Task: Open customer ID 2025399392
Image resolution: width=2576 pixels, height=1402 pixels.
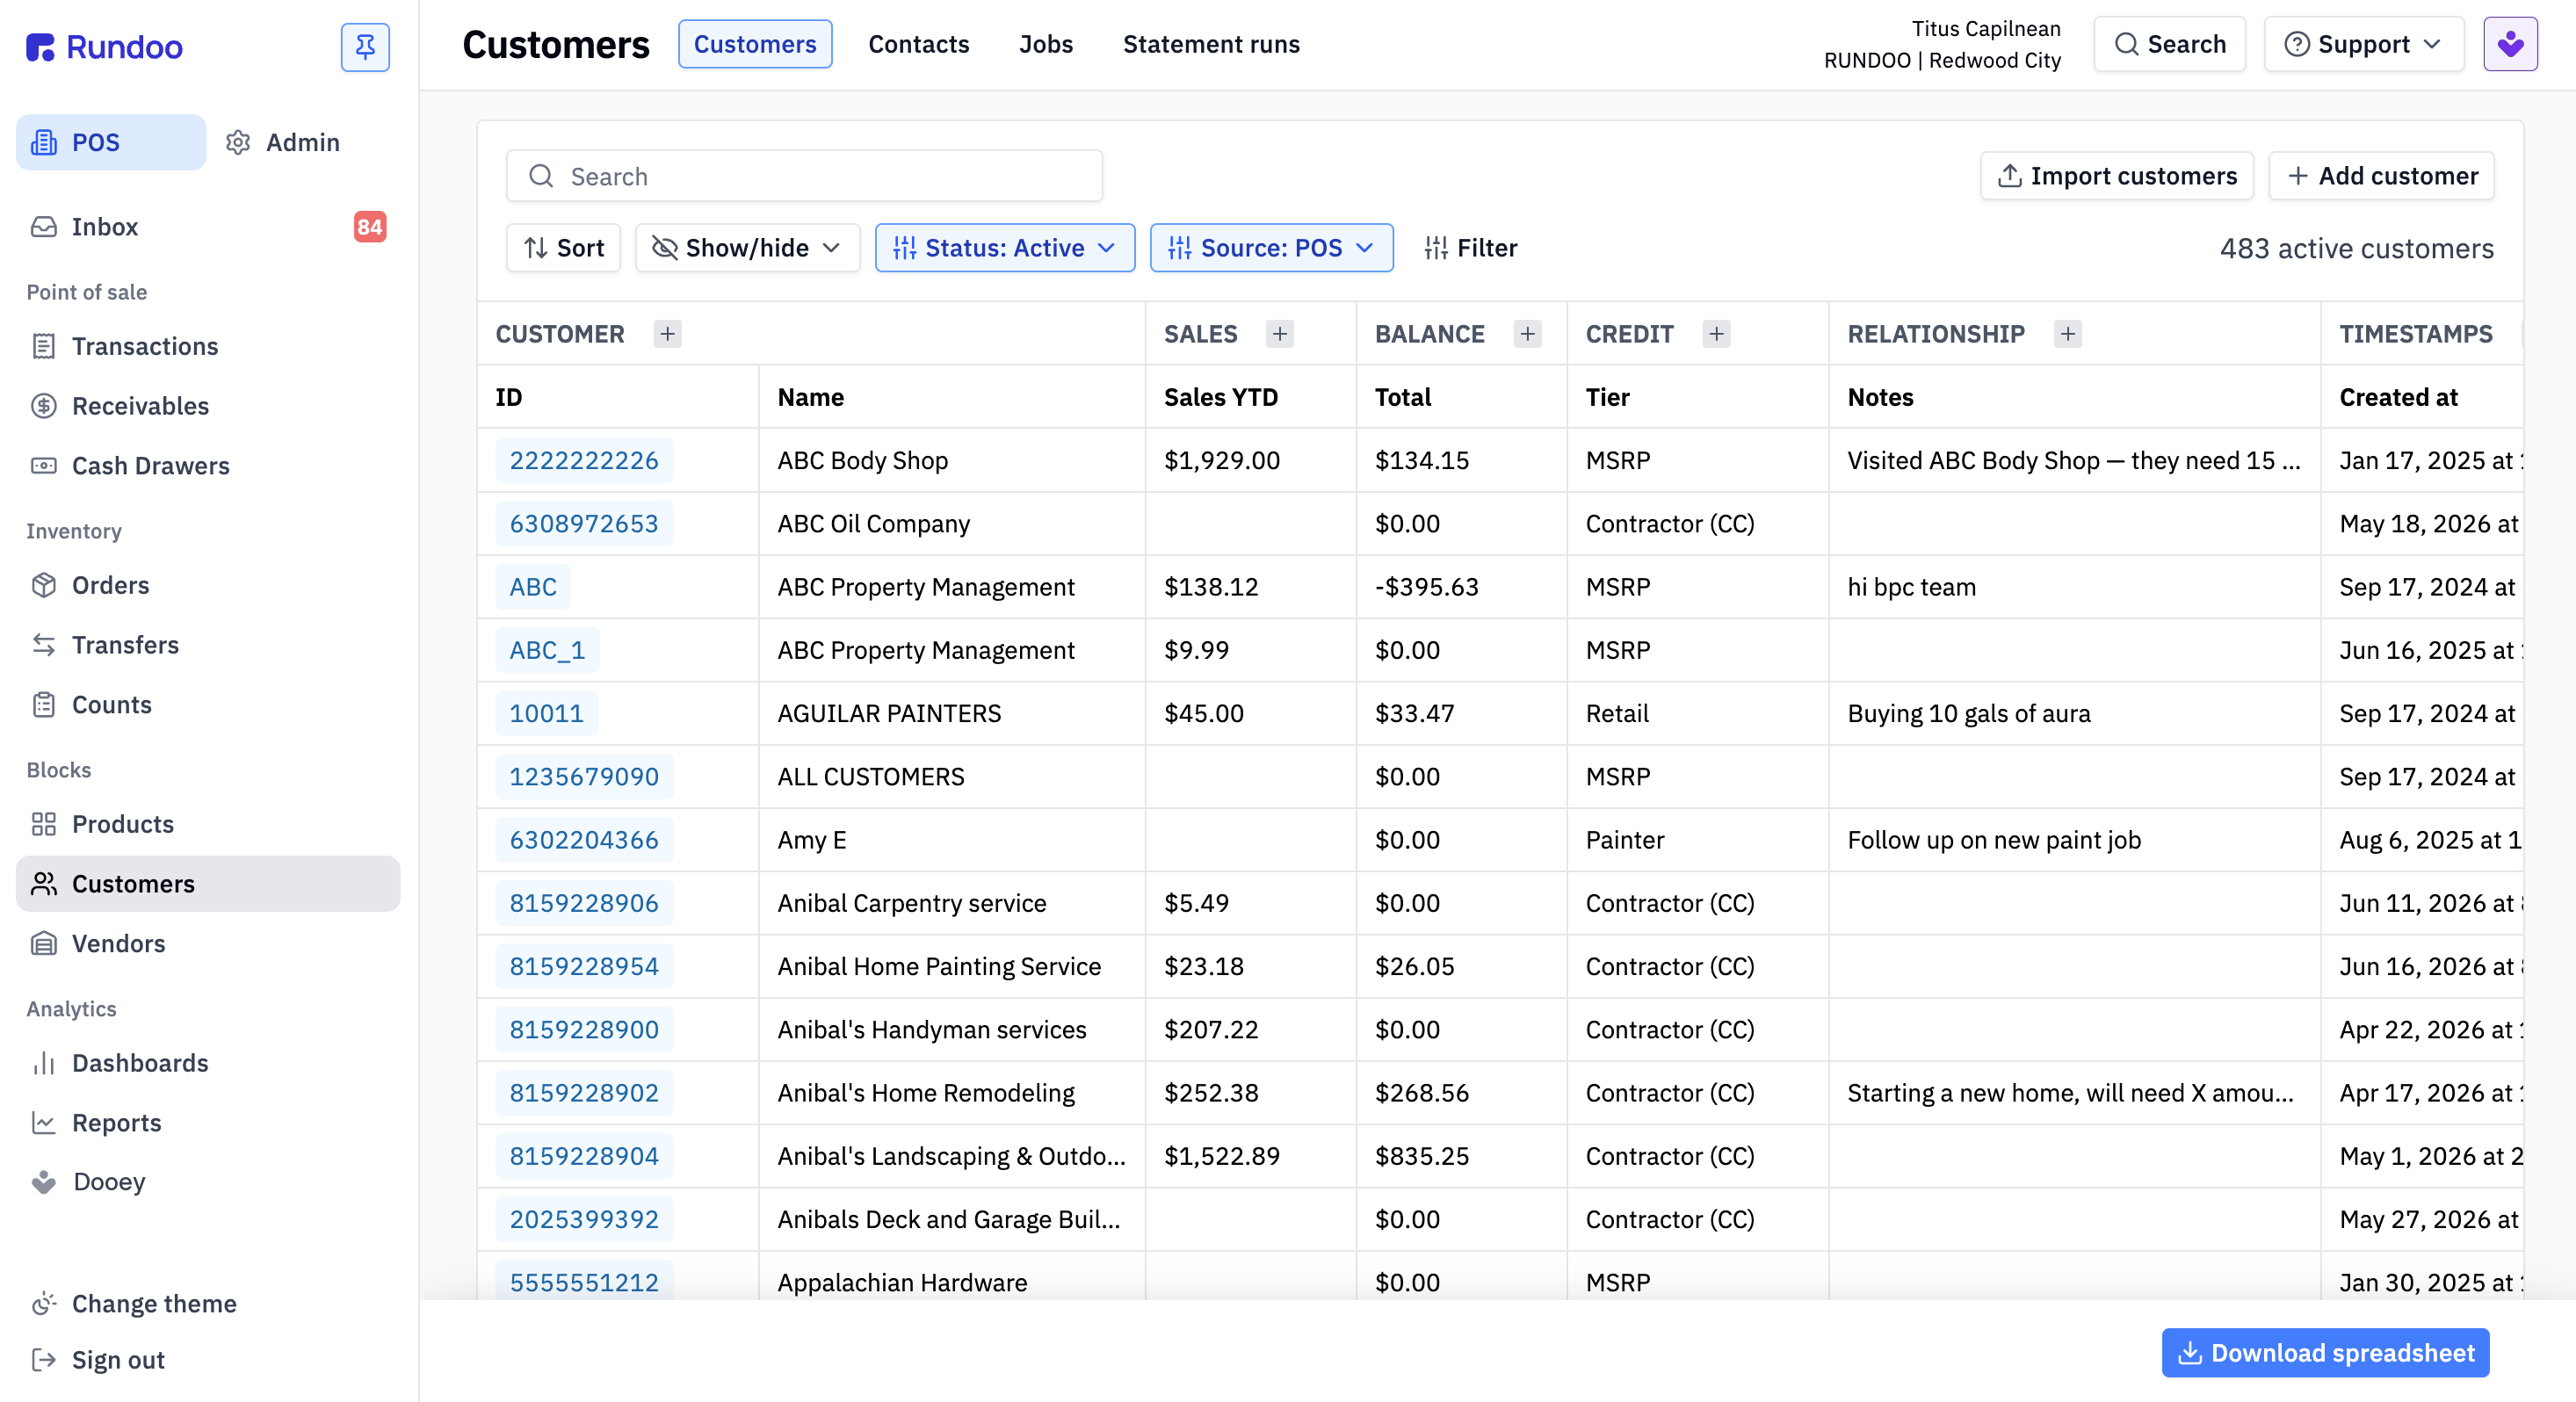Action: pos(584,1220)
